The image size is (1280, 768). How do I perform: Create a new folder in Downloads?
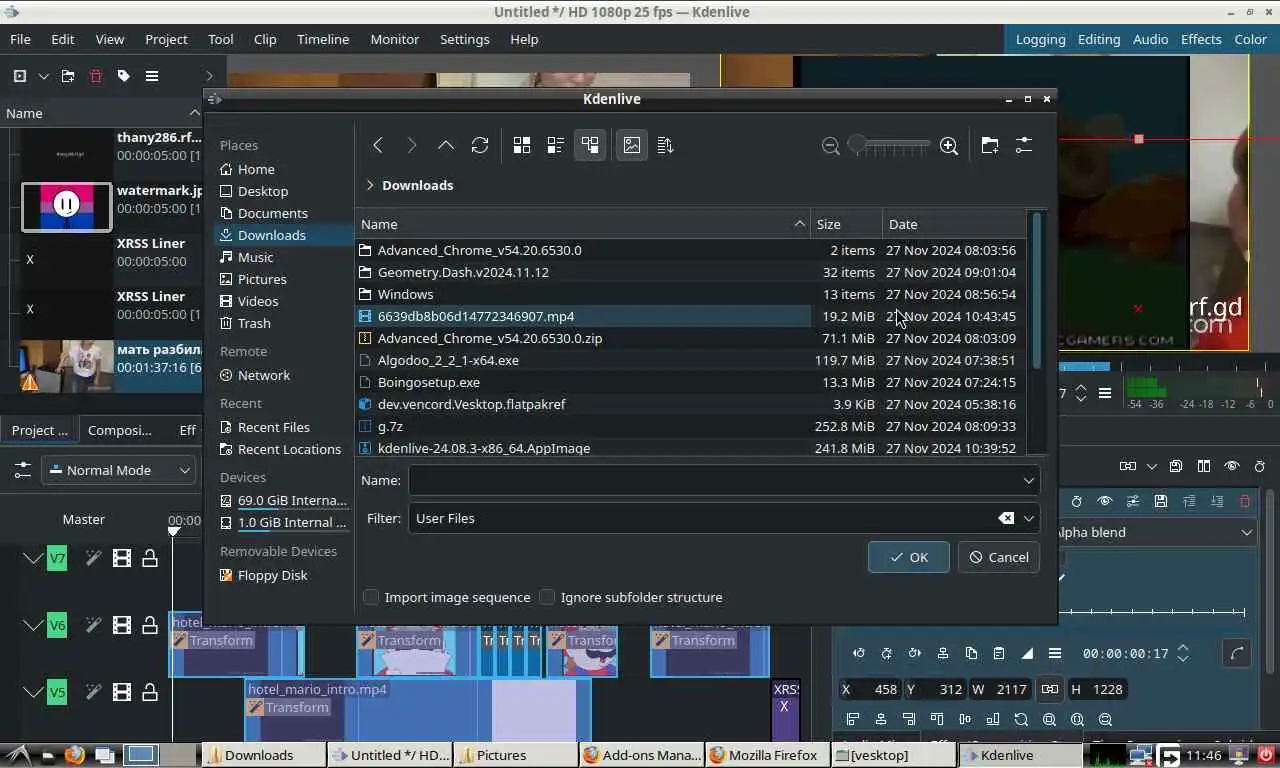click(x=990, y=145)
